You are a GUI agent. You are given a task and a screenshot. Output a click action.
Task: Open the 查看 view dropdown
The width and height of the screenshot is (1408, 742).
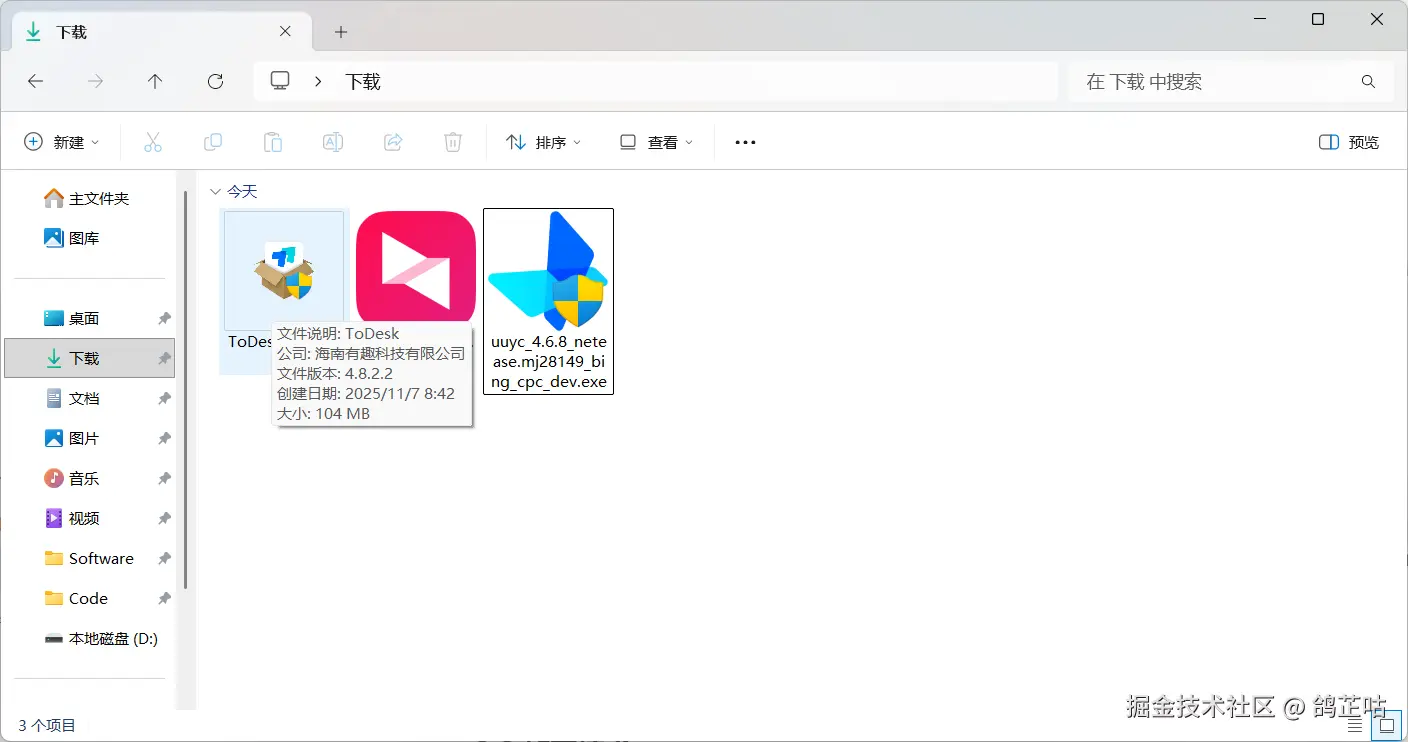coord(656,143)
